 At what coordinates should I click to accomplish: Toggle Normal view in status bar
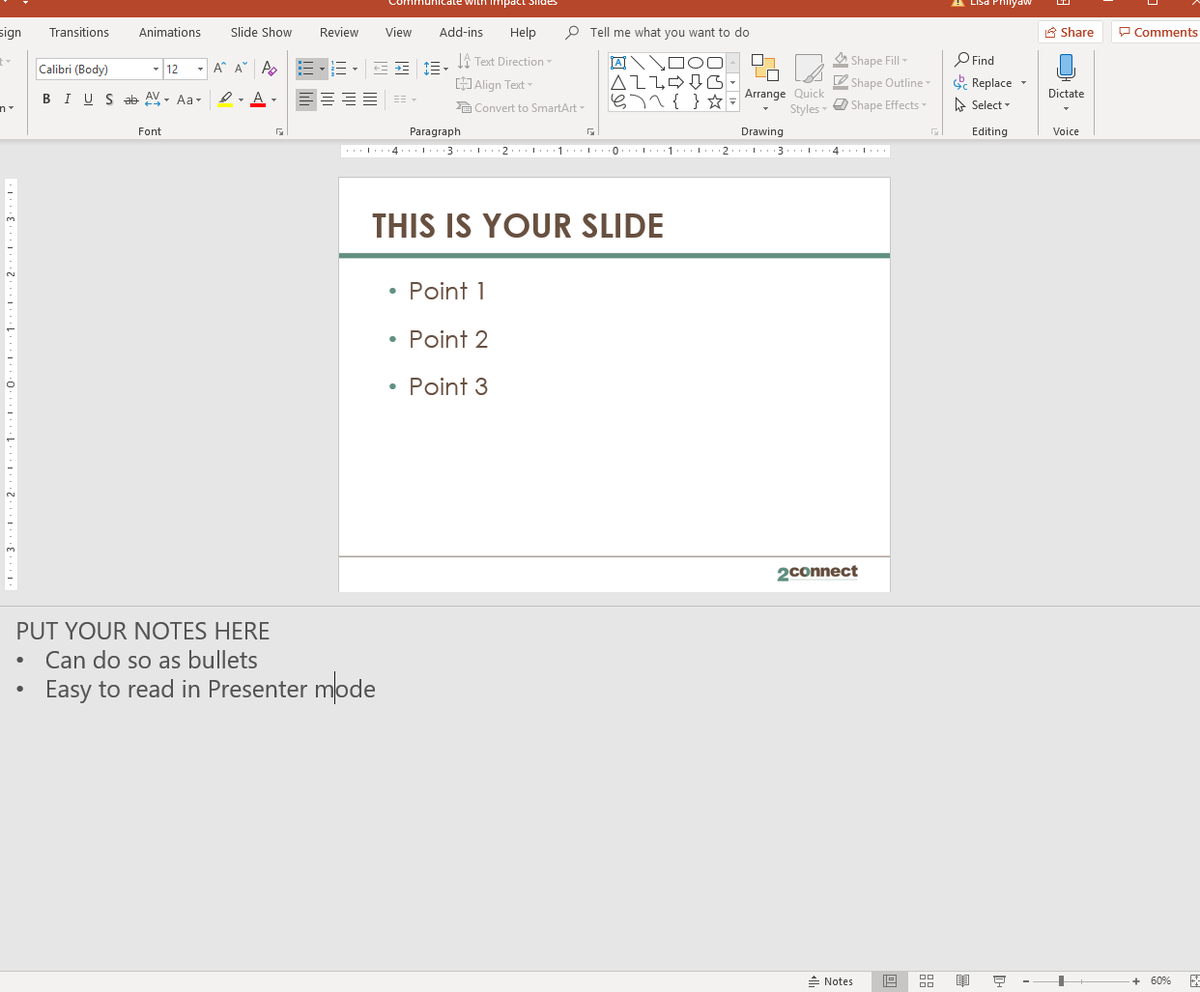(x=889, y=981)
